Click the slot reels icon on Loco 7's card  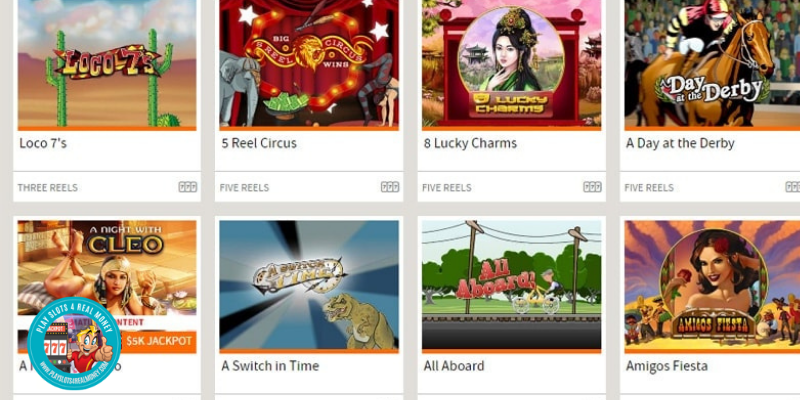(x=187, y=187)
